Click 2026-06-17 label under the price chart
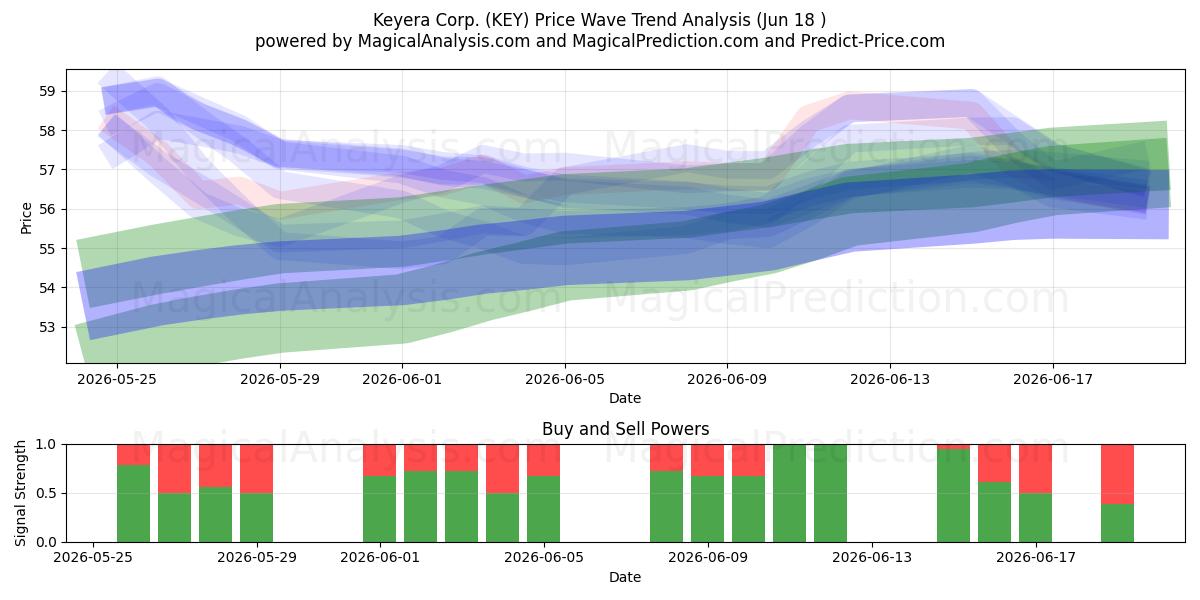 click(1053, 379)
